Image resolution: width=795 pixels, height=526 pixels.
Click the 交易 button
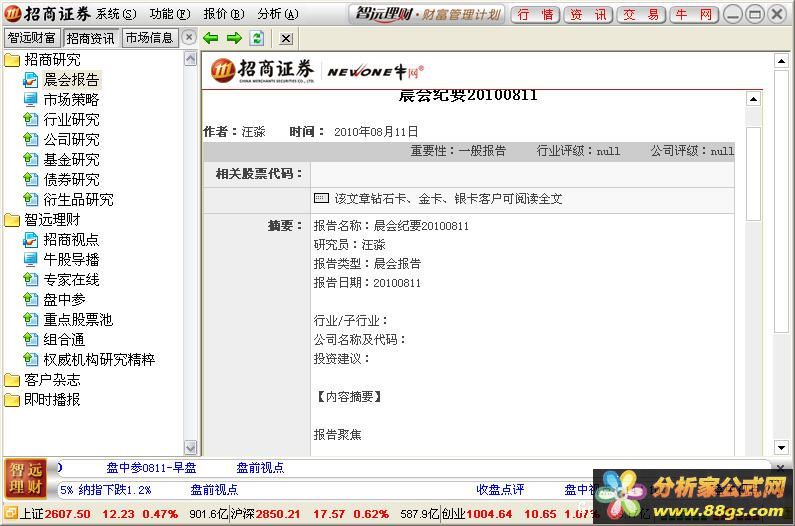point(641,15)
